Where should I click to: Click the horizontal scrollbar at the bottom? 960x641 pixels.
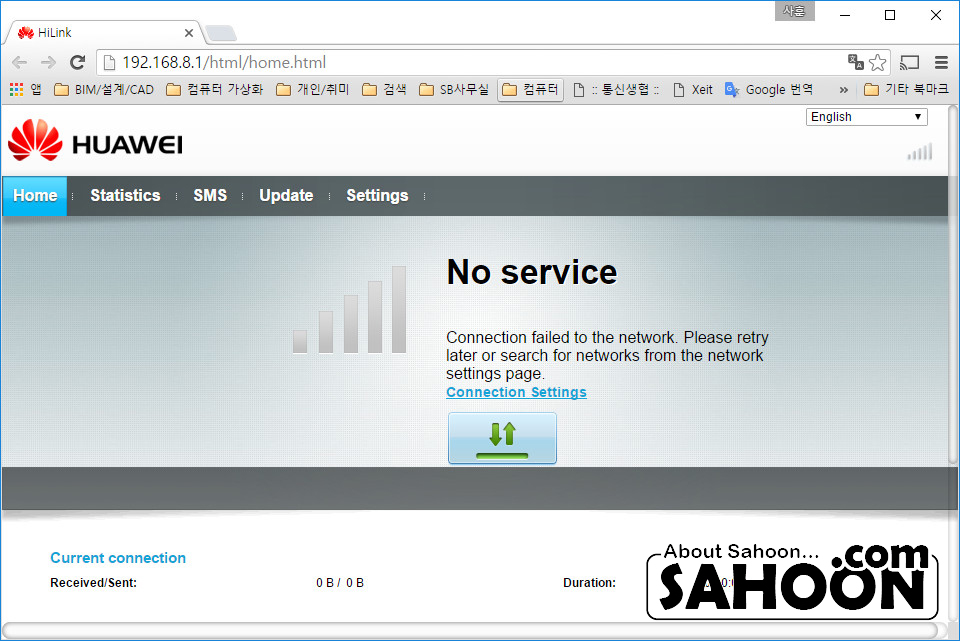[x=470, y=631]
